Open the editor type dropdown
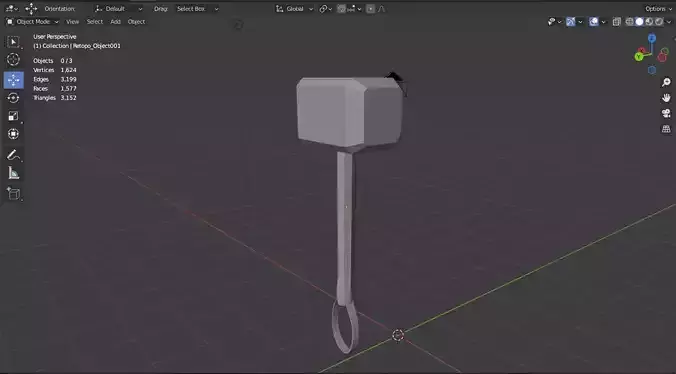The width and height of the screenshot is (676, 374). tap(12, 9)
